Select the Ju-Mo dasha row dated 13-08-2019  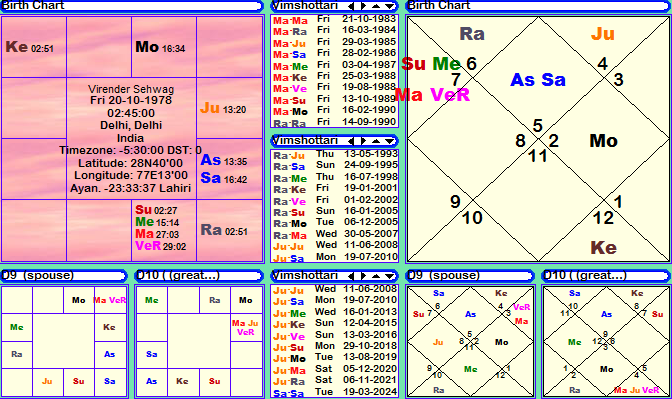coord(335,358)
